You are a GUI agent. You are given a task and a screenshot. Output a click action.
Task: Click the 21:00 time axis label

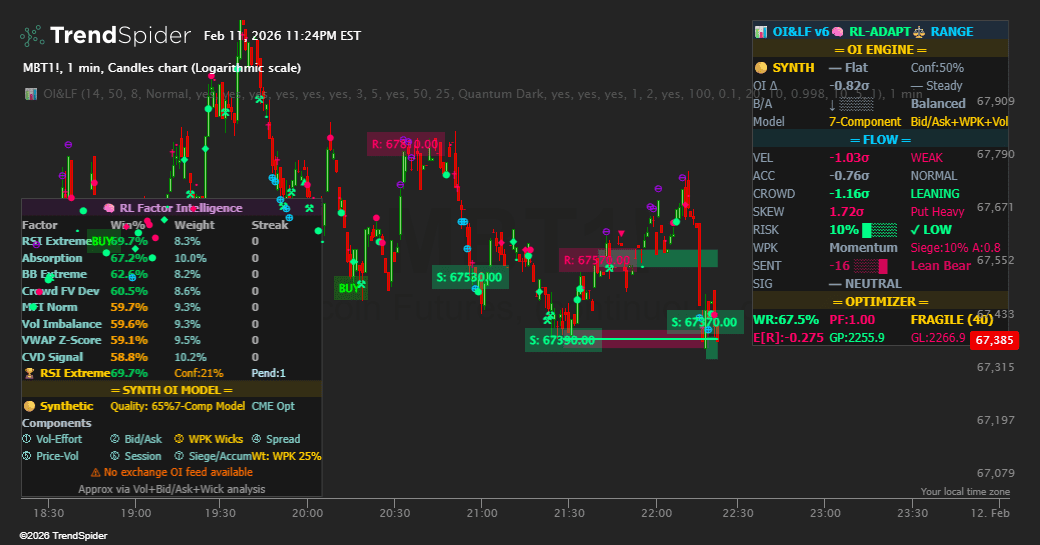click(x=482, y=513)
